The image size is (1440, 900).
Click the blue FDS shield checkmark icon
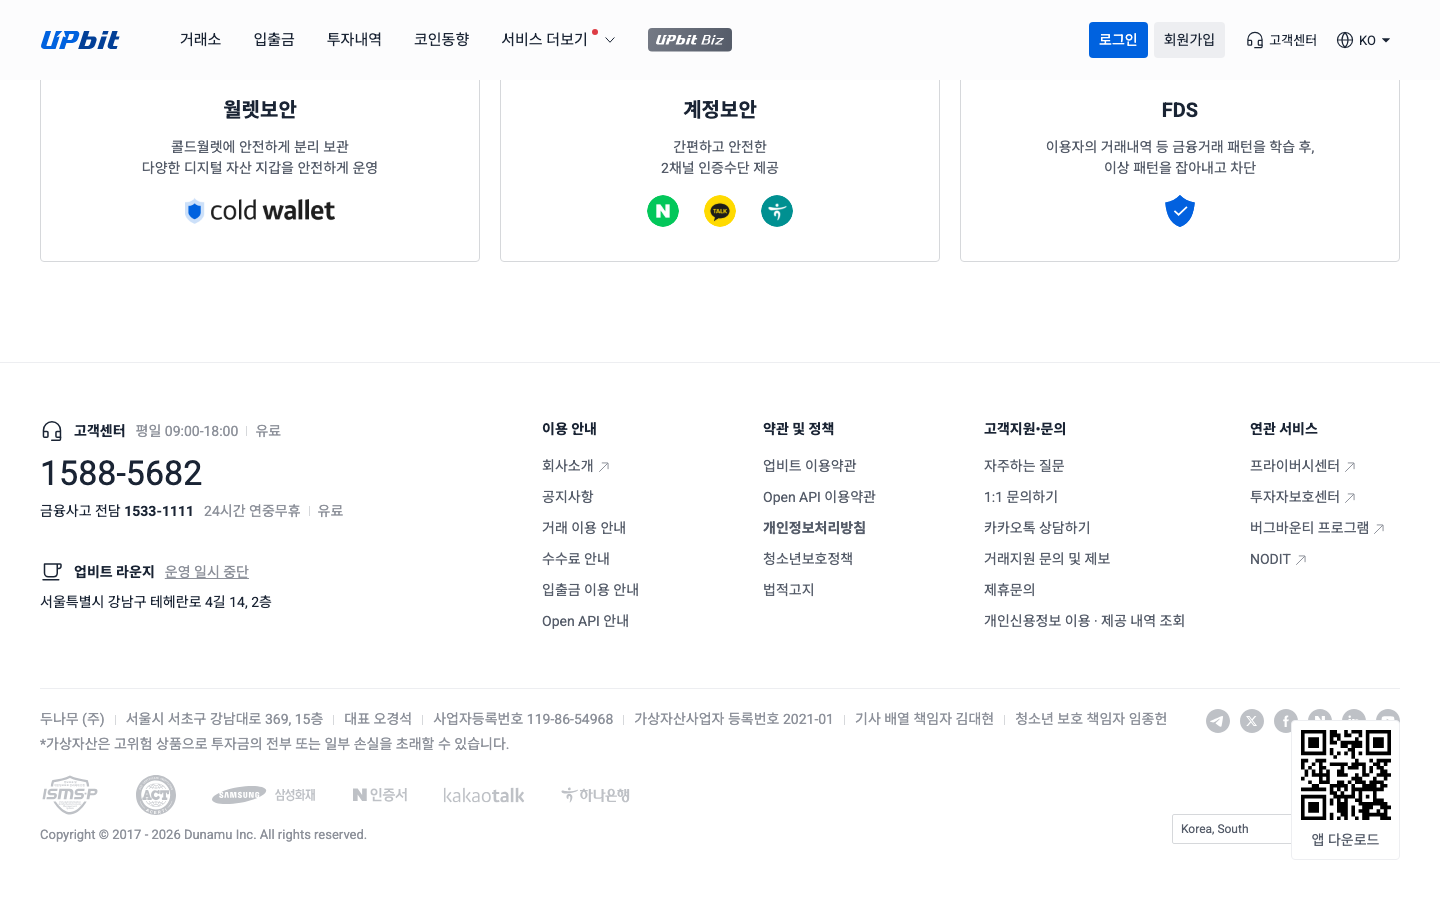[1180, 211]
